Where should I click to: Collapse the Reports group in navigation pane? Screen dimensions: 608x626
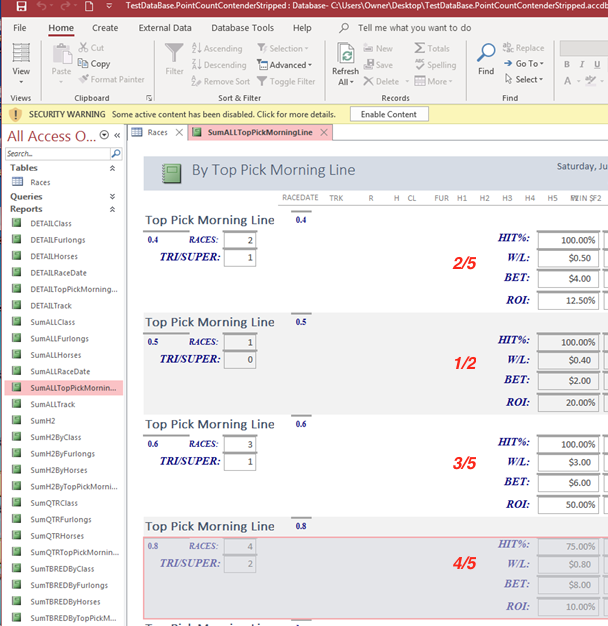click(x=113, y=209)
